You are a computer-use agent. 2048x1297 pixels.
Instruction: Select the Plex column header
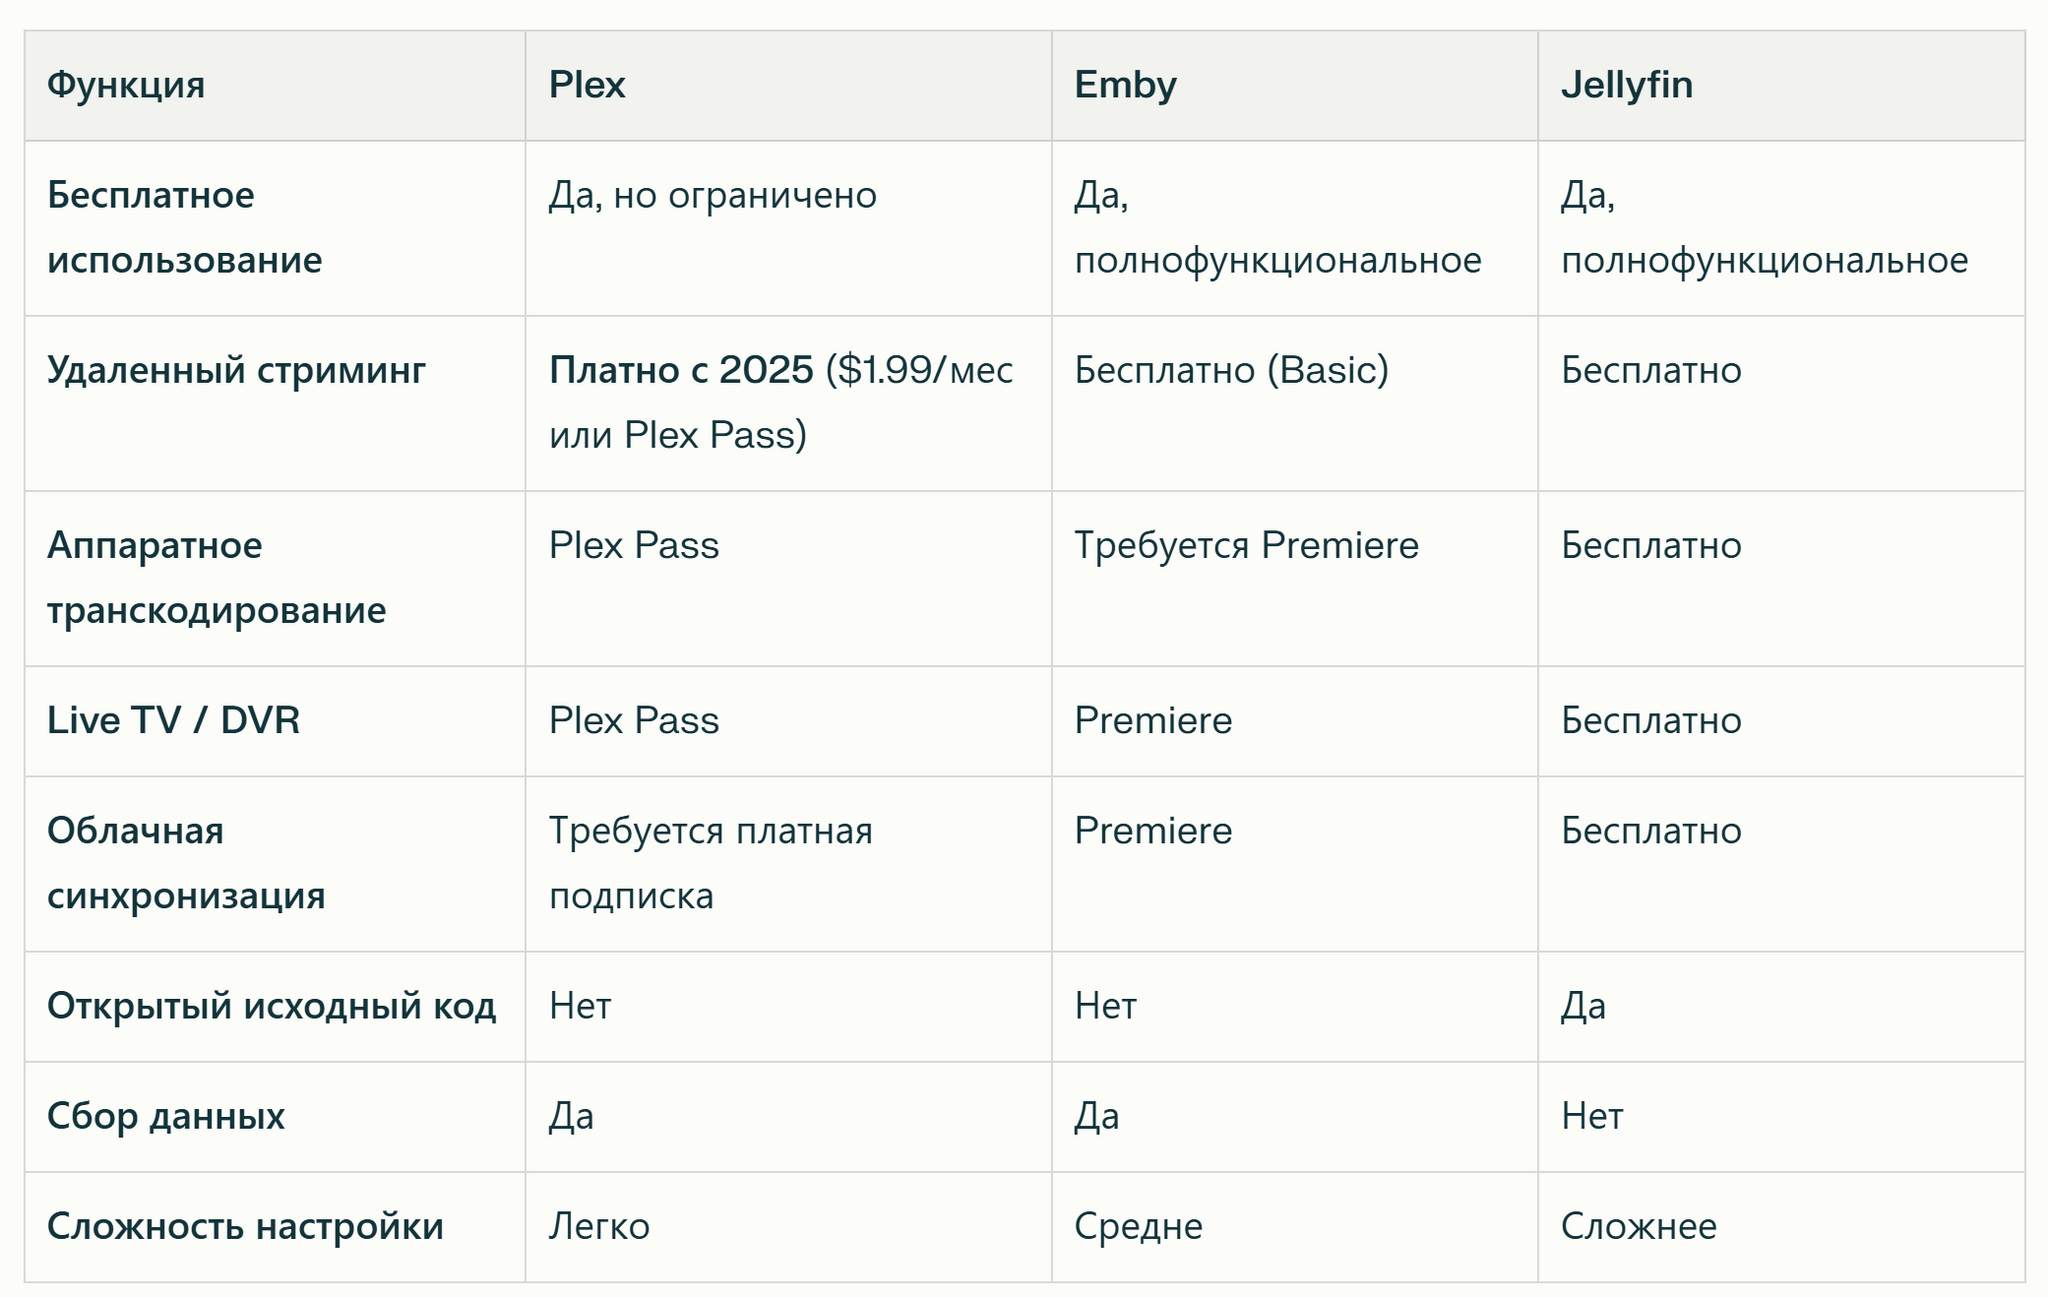click(x=587, y=85)
